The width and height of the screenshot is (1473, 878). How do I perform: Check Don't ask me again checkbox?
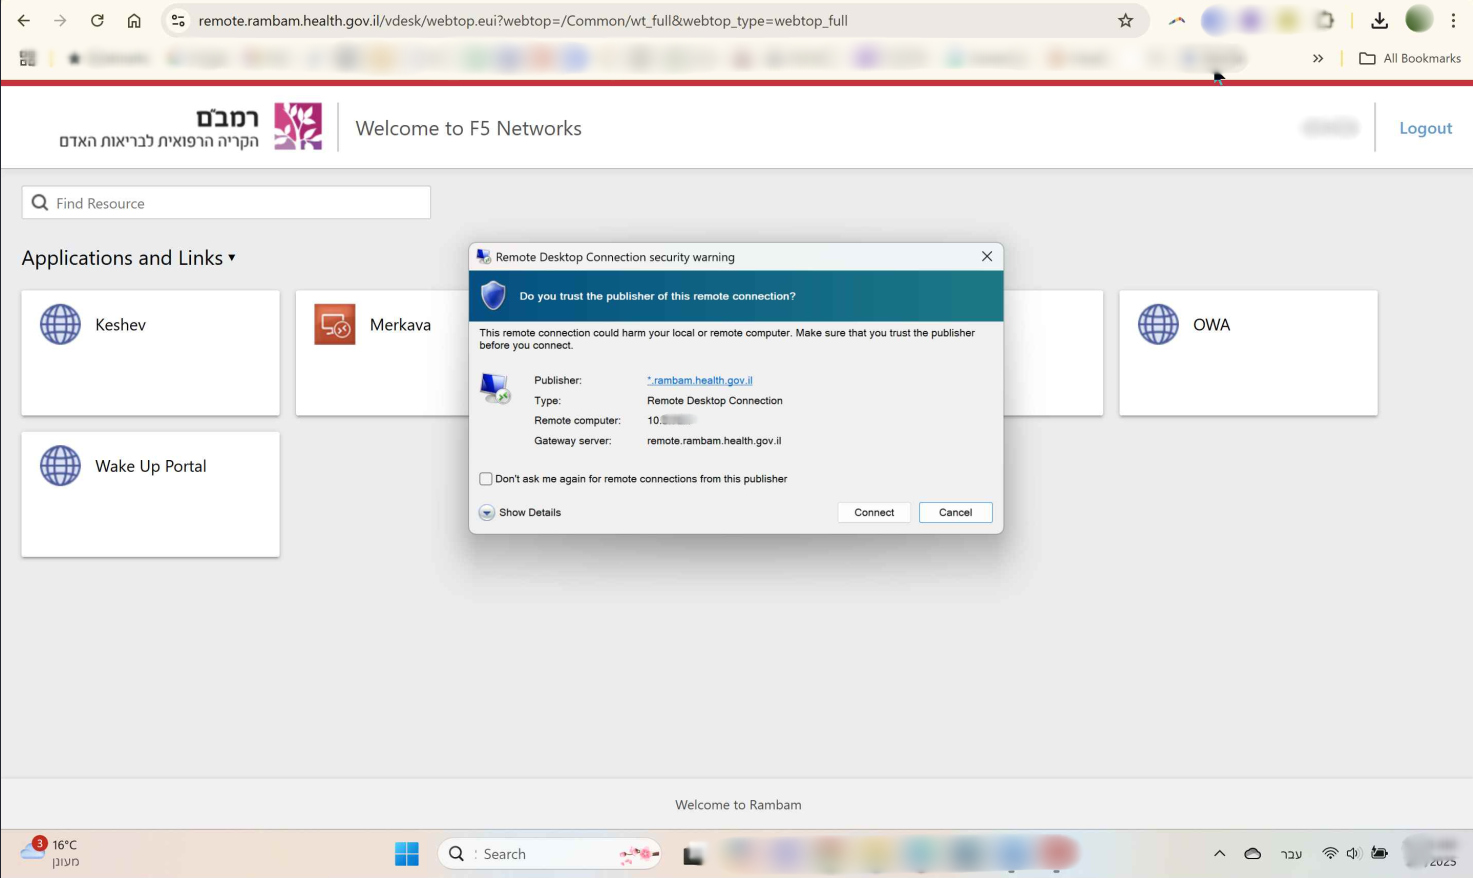[486, 479]
